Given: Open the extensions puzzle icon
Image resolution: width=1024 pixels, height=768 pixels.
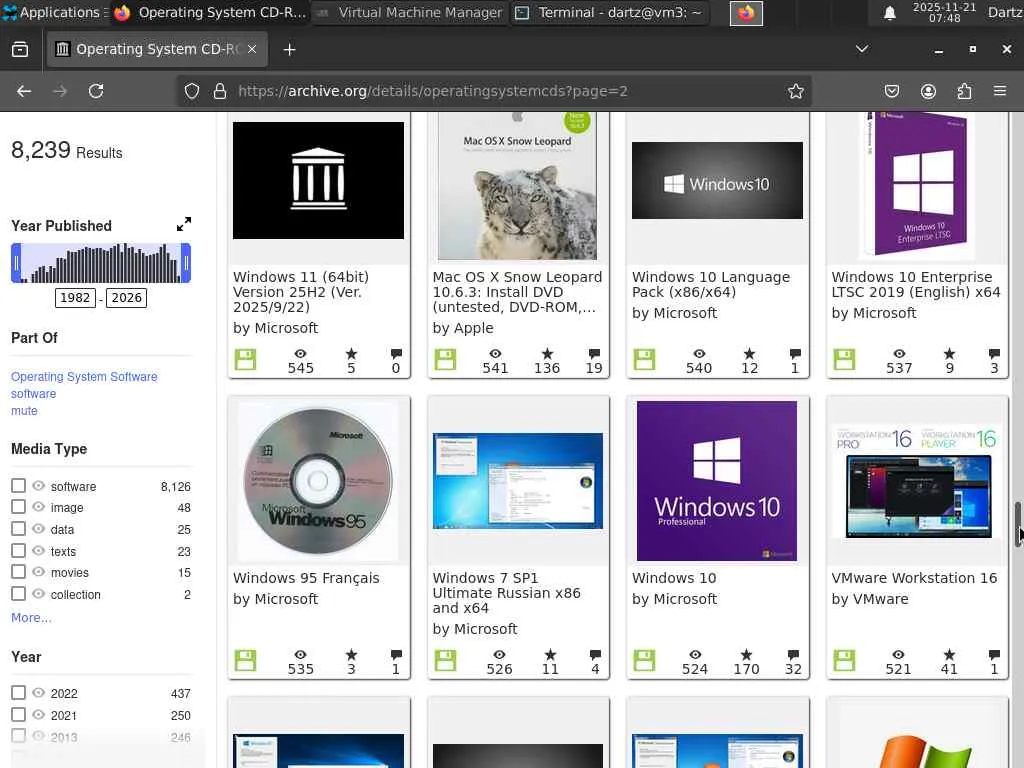Looking at the screenshot, I should coord(965,91).
